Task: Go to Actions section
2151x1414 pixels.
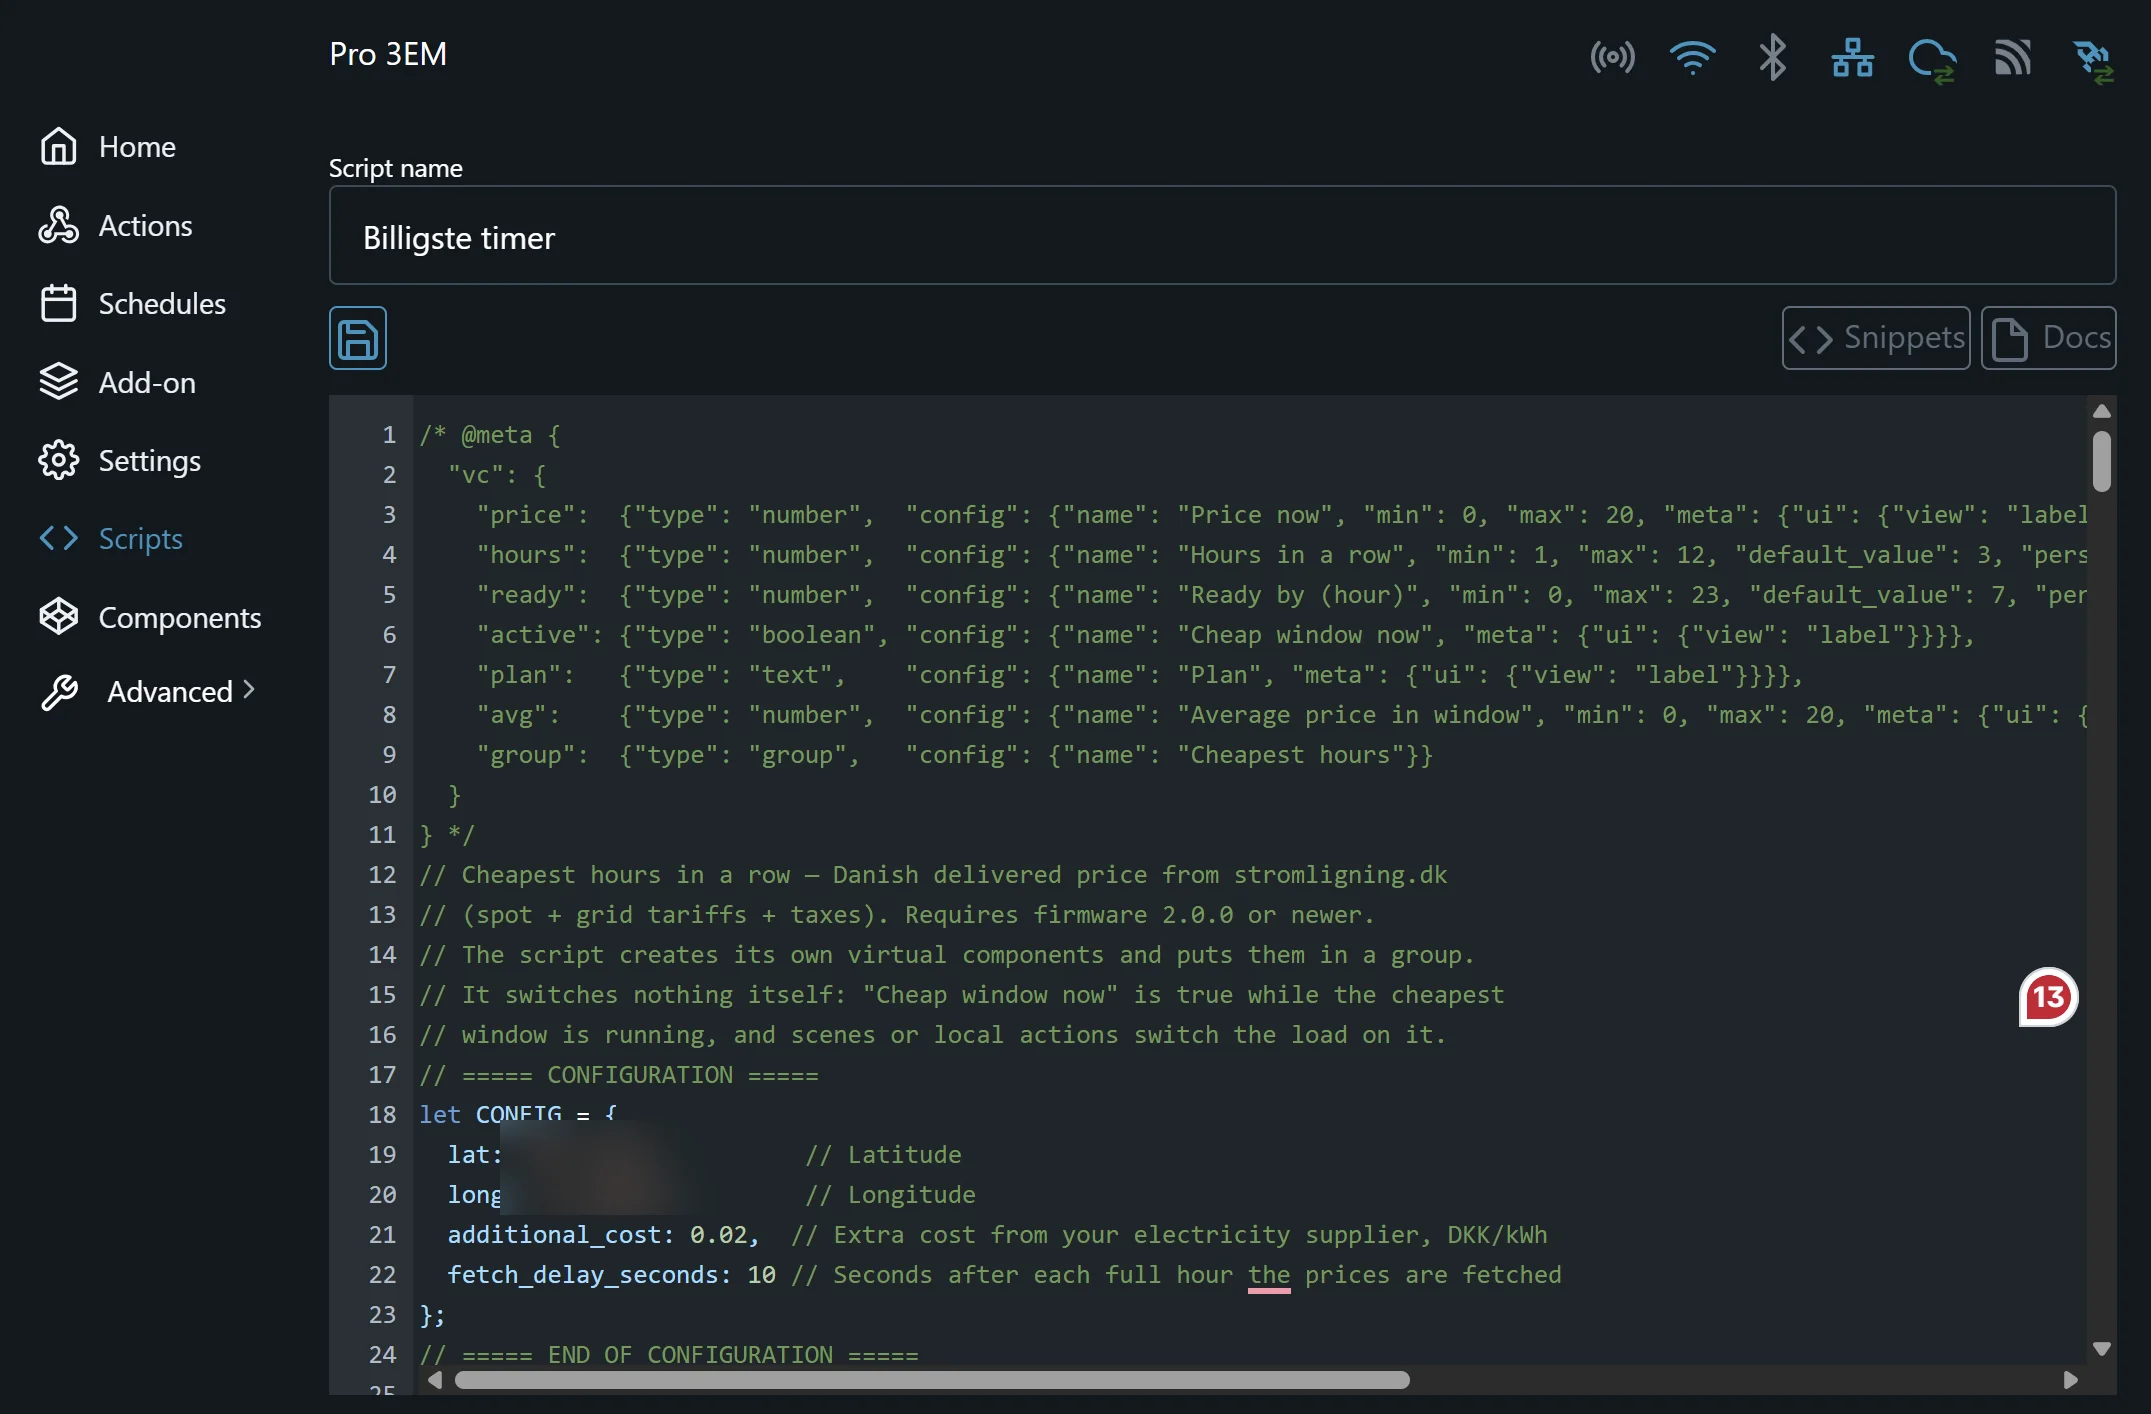Action: (x=145, y=225)
